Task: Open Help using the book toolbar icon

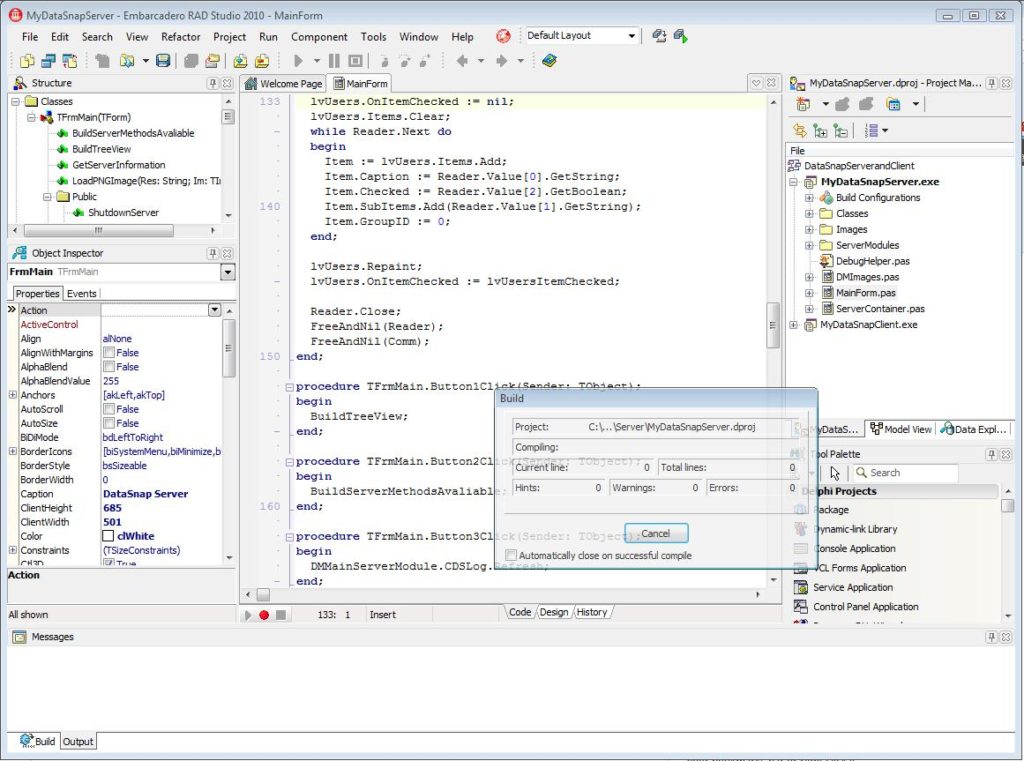Action: pos(548,60)
